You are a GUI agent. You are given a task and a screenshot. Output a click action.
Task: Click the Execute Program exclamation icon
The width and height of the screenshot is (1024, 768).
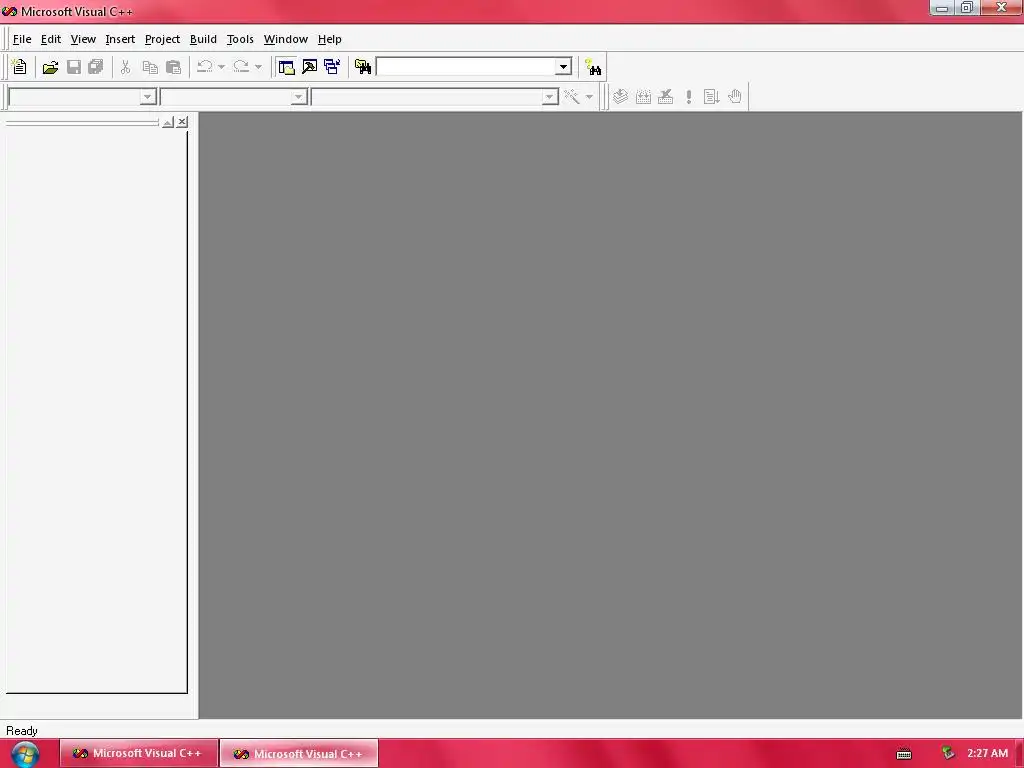click(x=689, y=97)
